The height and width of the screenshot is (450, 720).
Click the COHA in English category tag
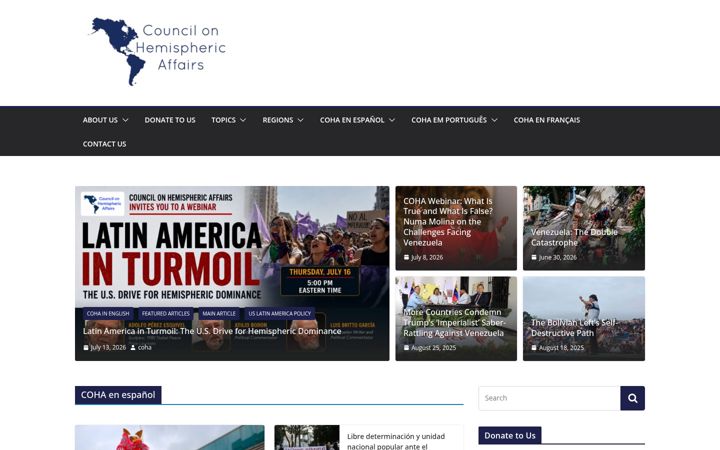point(108,314)
